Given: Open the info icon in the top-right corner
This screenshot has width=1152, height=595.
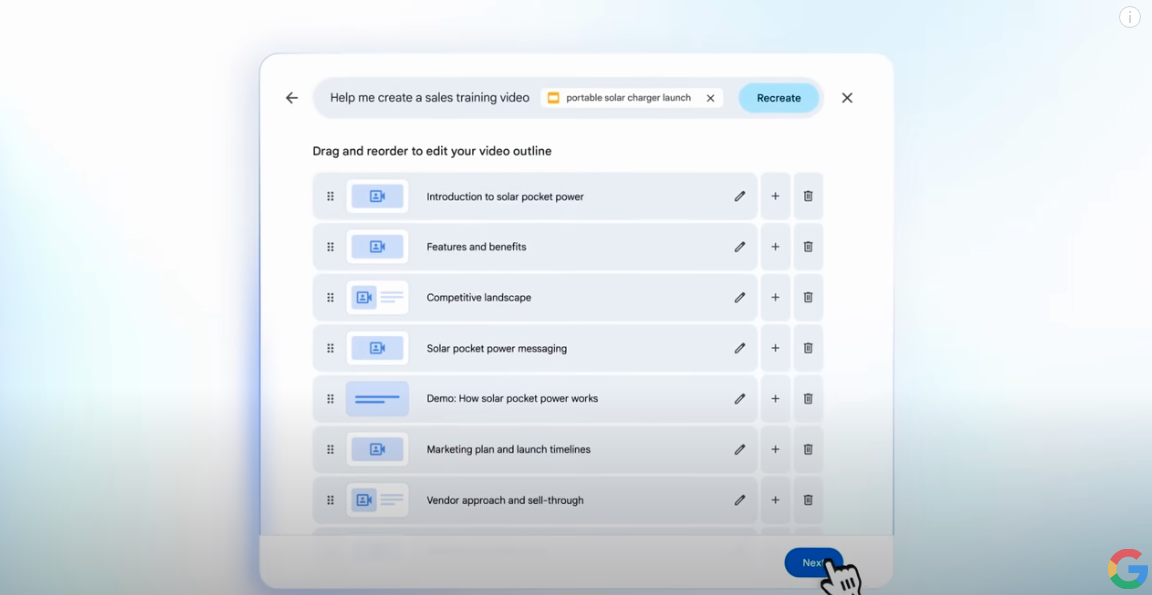Looking at the screenshot, I should pyautogui.click(x=1129, y=17).
